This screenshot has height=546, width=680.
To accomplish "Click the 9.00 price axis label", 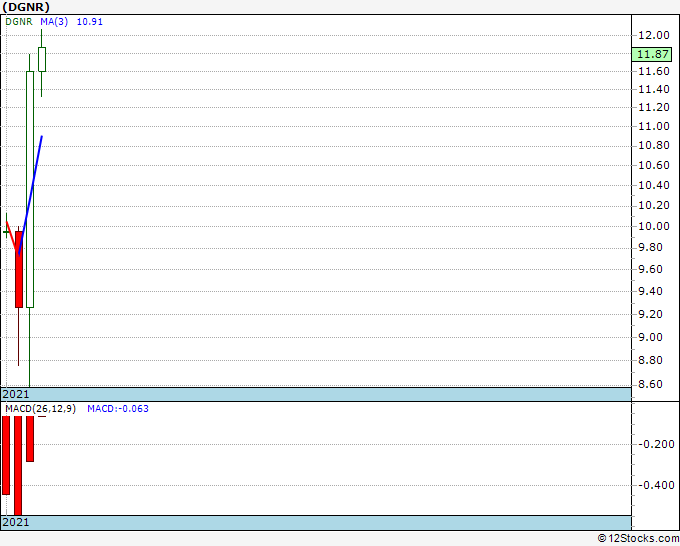I will (x=650, y=337).
